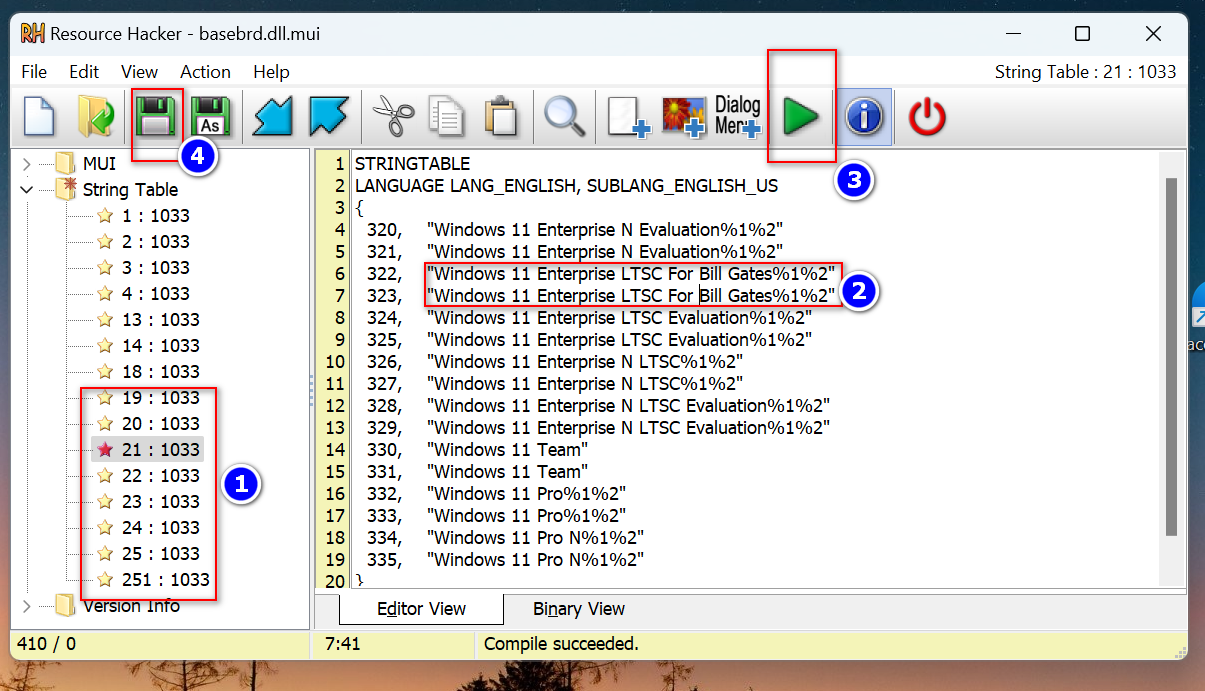Switch to the Editor View tab

coord(421,609)
